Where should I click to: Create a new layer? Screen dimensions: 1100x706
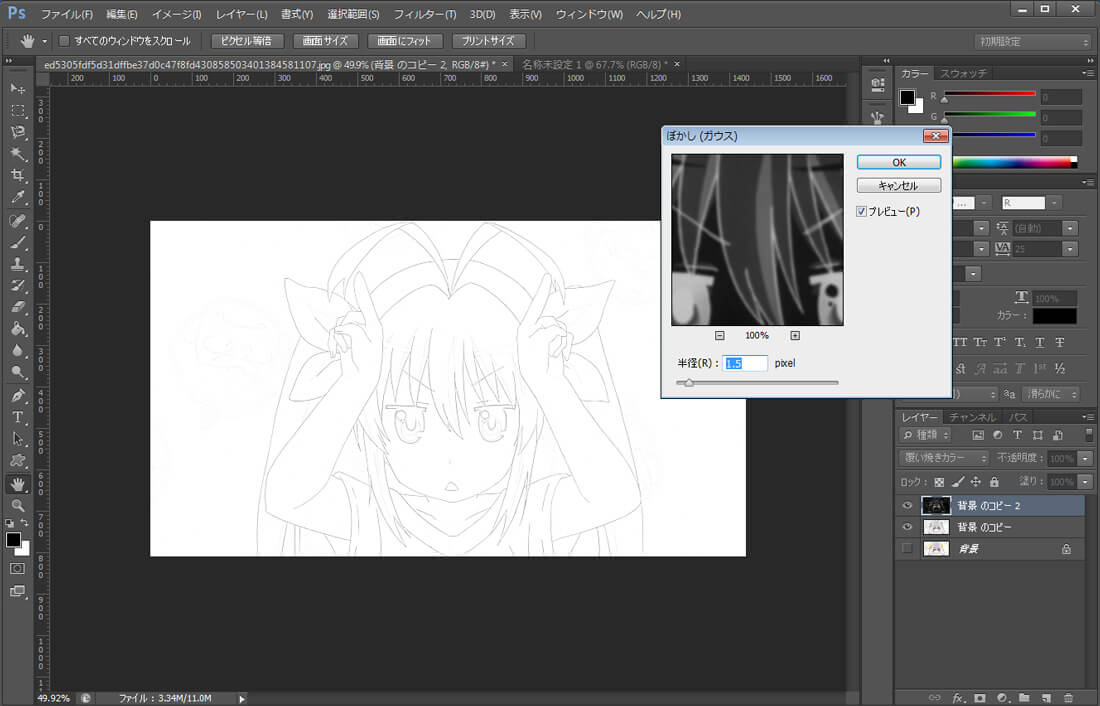pos(1046,698)
